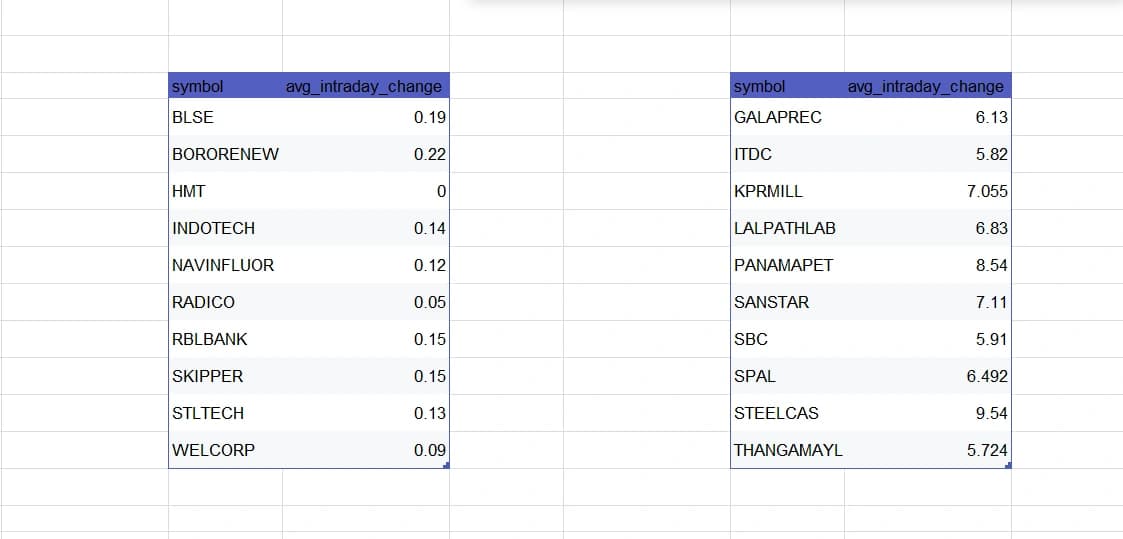Click the 0.05 value for RADICO

click(x=366, y=302)
